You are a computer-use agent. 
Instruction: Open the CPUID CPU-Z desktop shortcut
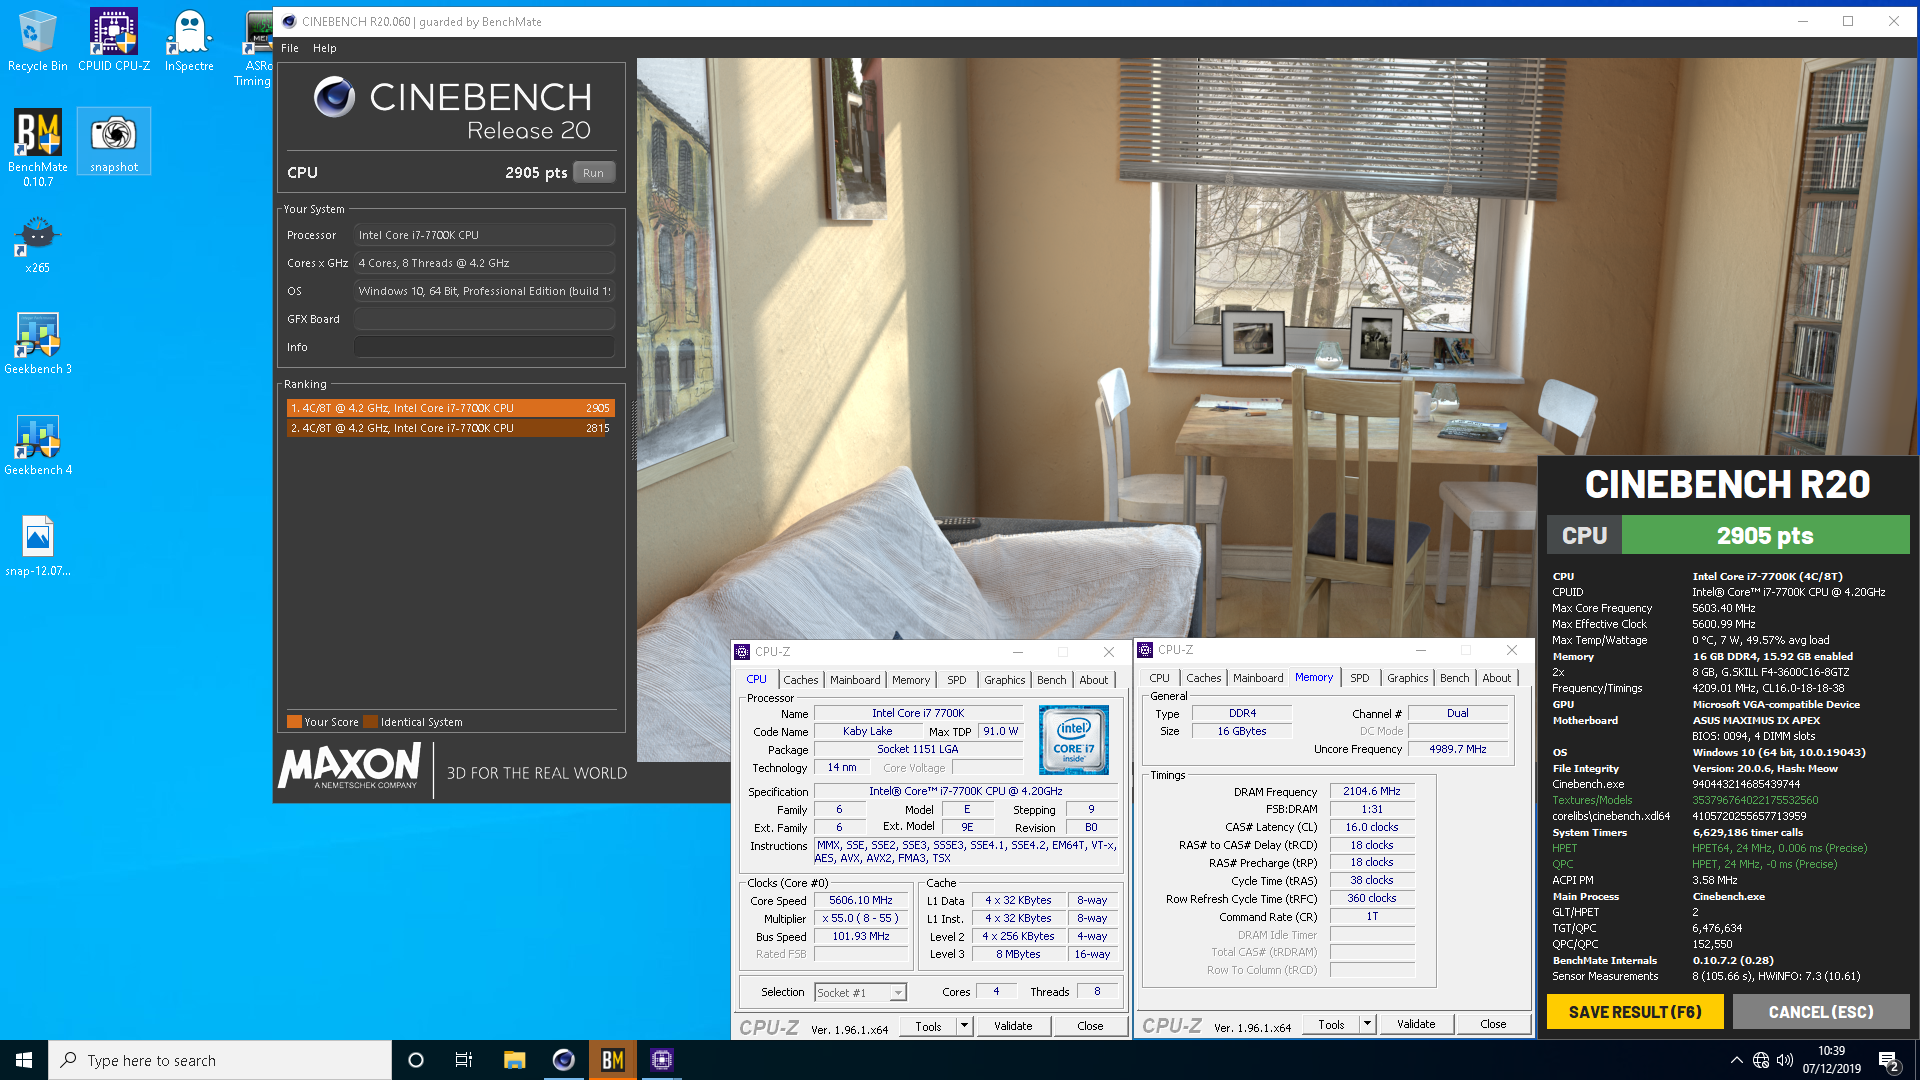pos(114,40)
